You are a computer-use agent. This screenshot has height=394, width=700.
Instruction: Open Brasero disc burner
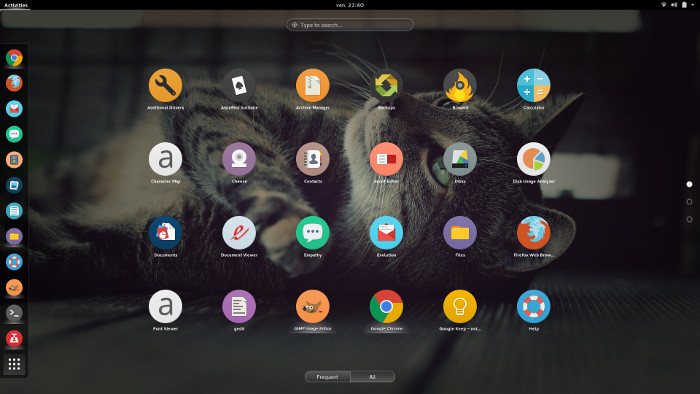(460, 85)
